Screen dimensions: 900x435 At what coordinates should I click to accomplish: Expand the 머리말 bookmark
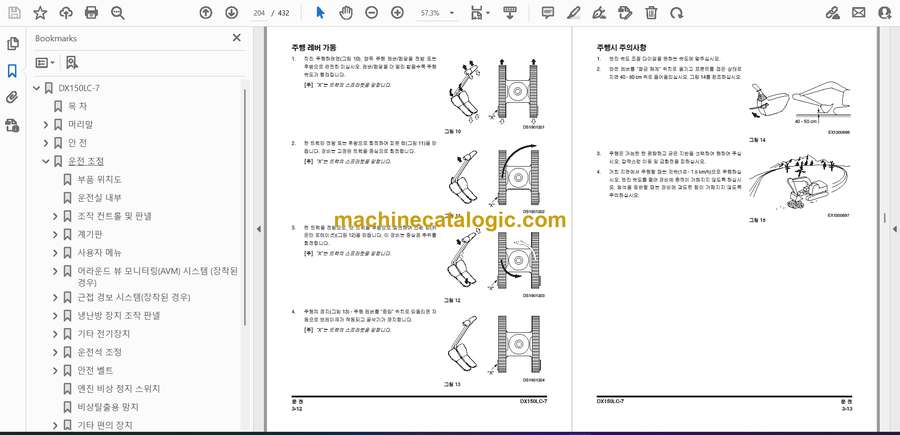46,125
